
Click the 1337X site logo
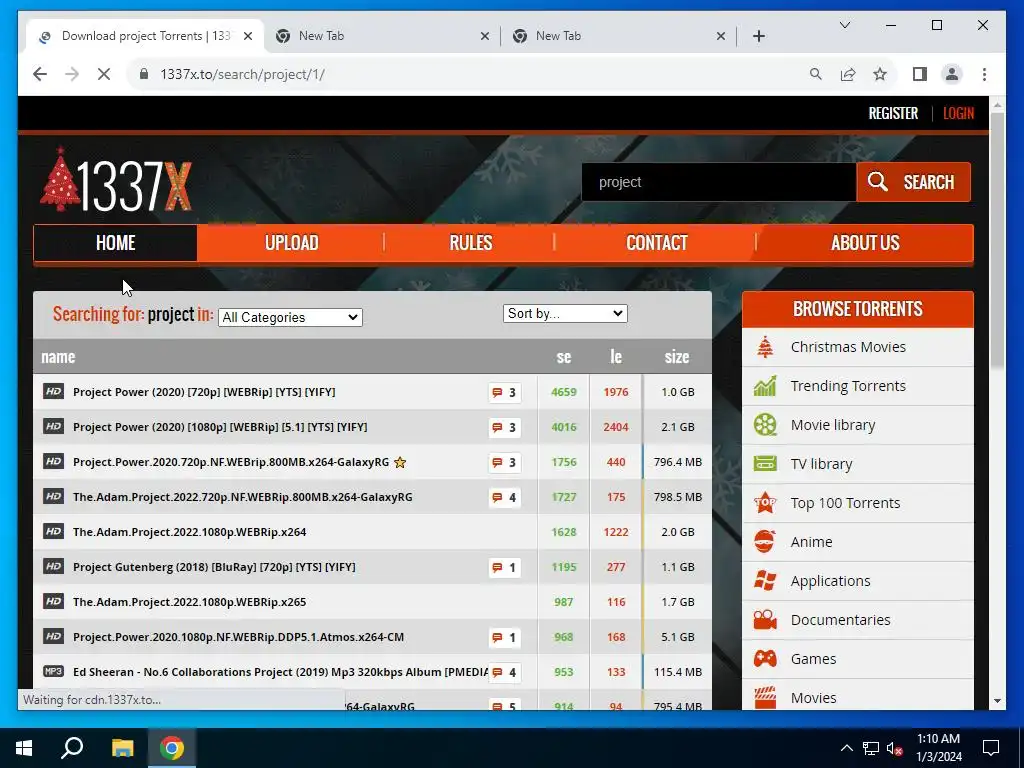(x=116, y=180)
